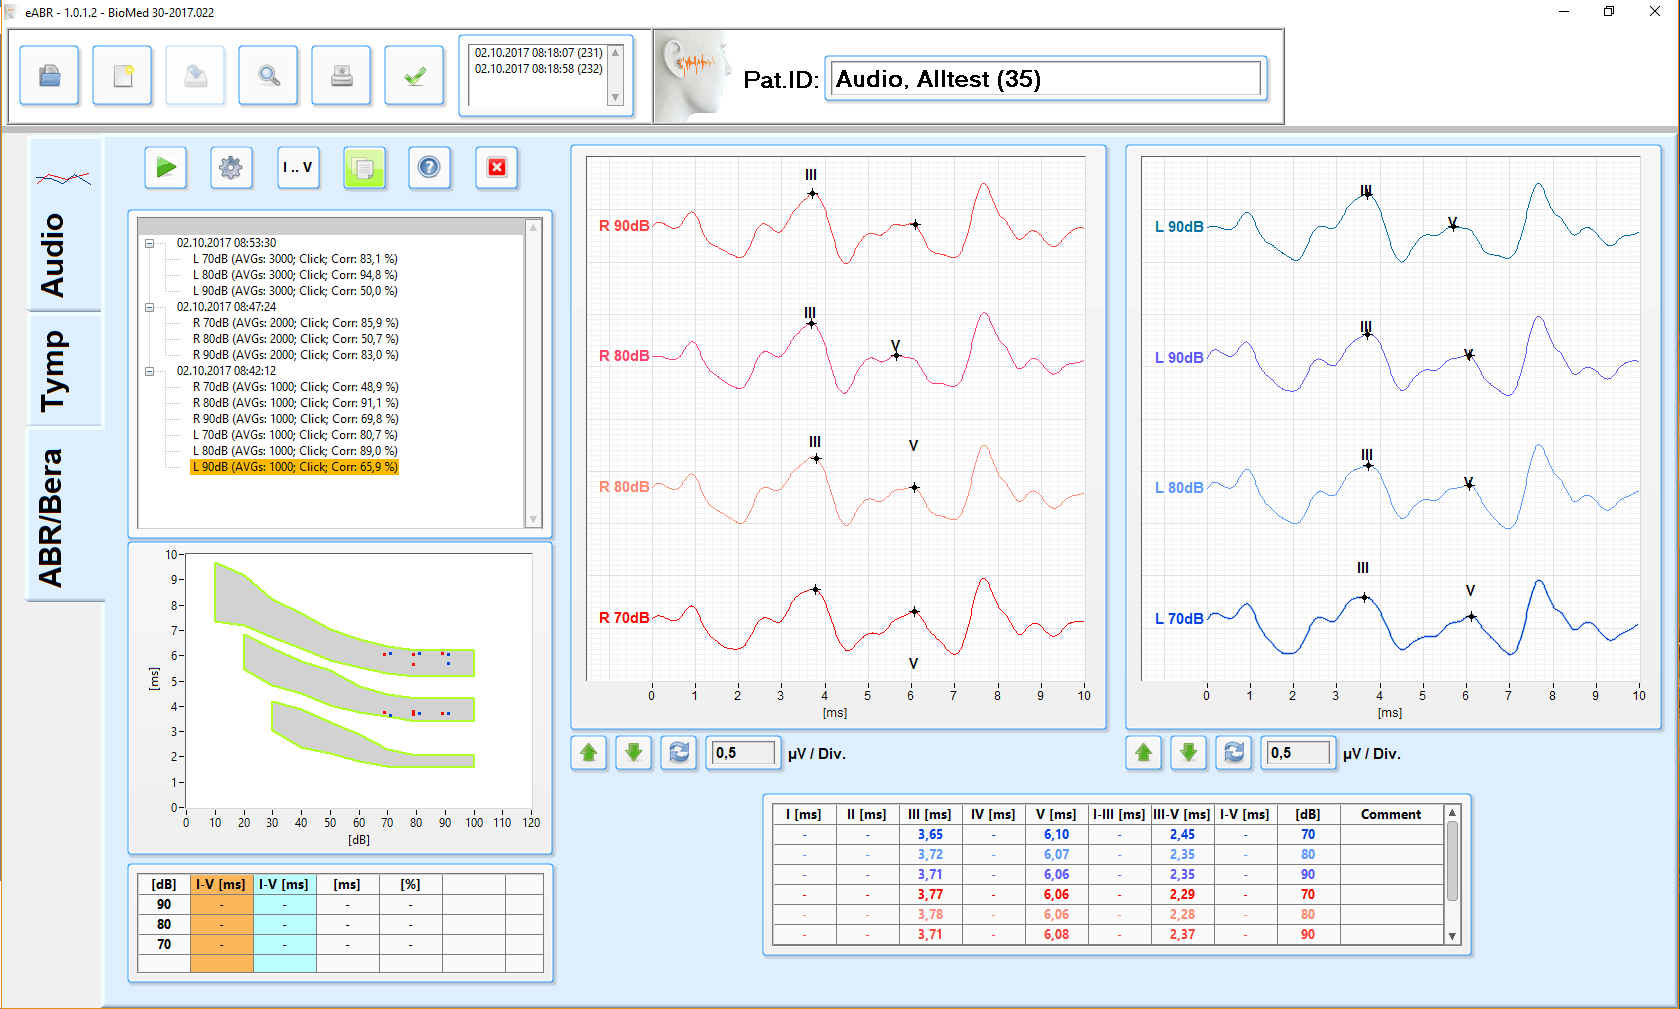
Task: Collapse the 02.10.2017 08:53:30 tree node
Action: 149,243
